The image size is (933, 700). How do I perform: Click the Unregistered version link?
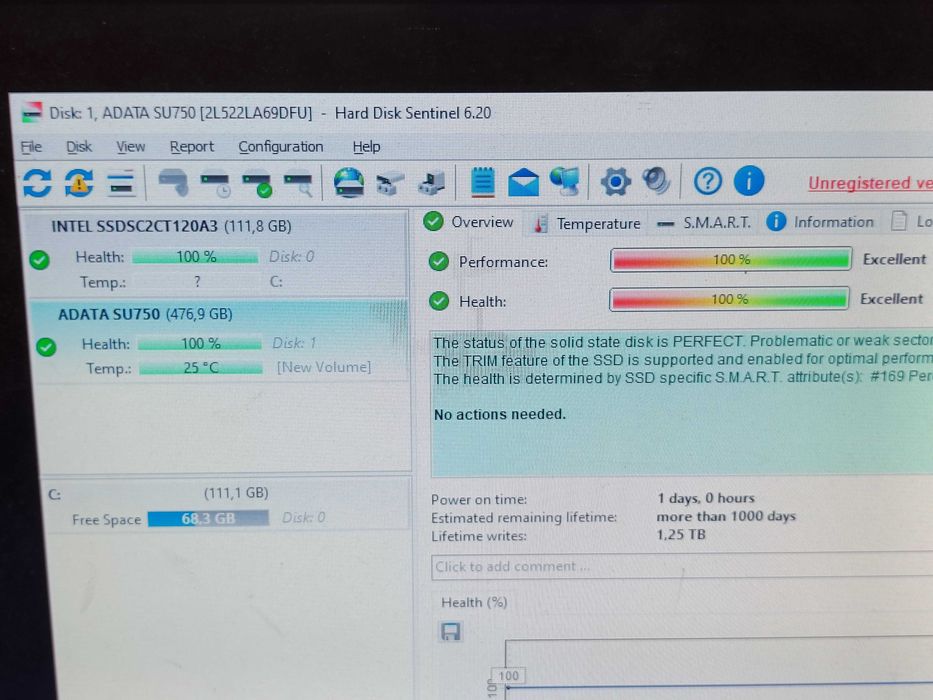870,183
